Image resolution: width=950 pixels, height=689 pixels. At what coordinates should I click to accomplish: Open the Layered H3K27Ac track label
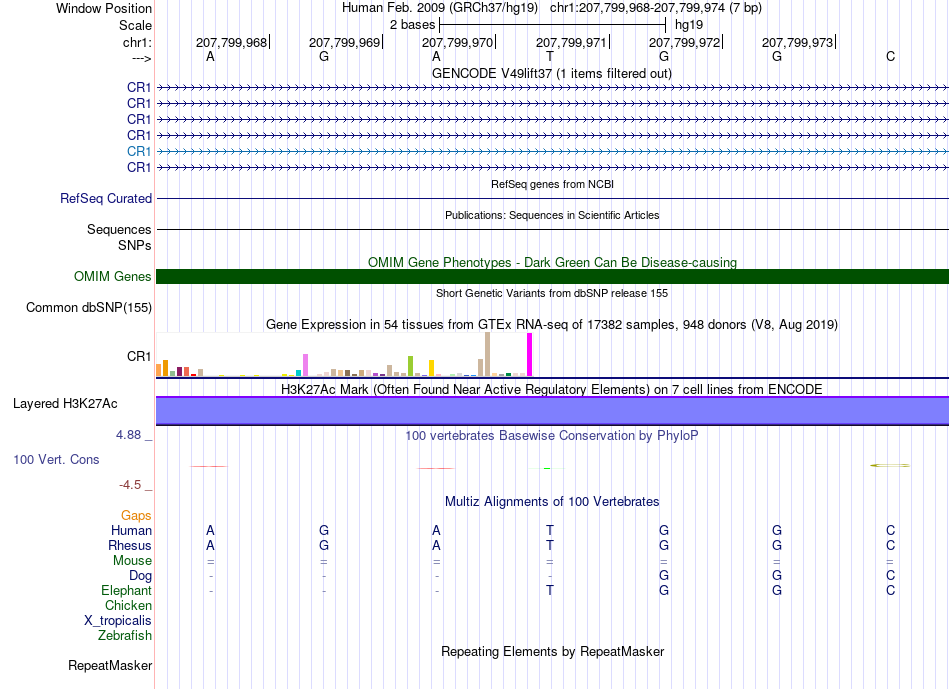tap(65, 404)
